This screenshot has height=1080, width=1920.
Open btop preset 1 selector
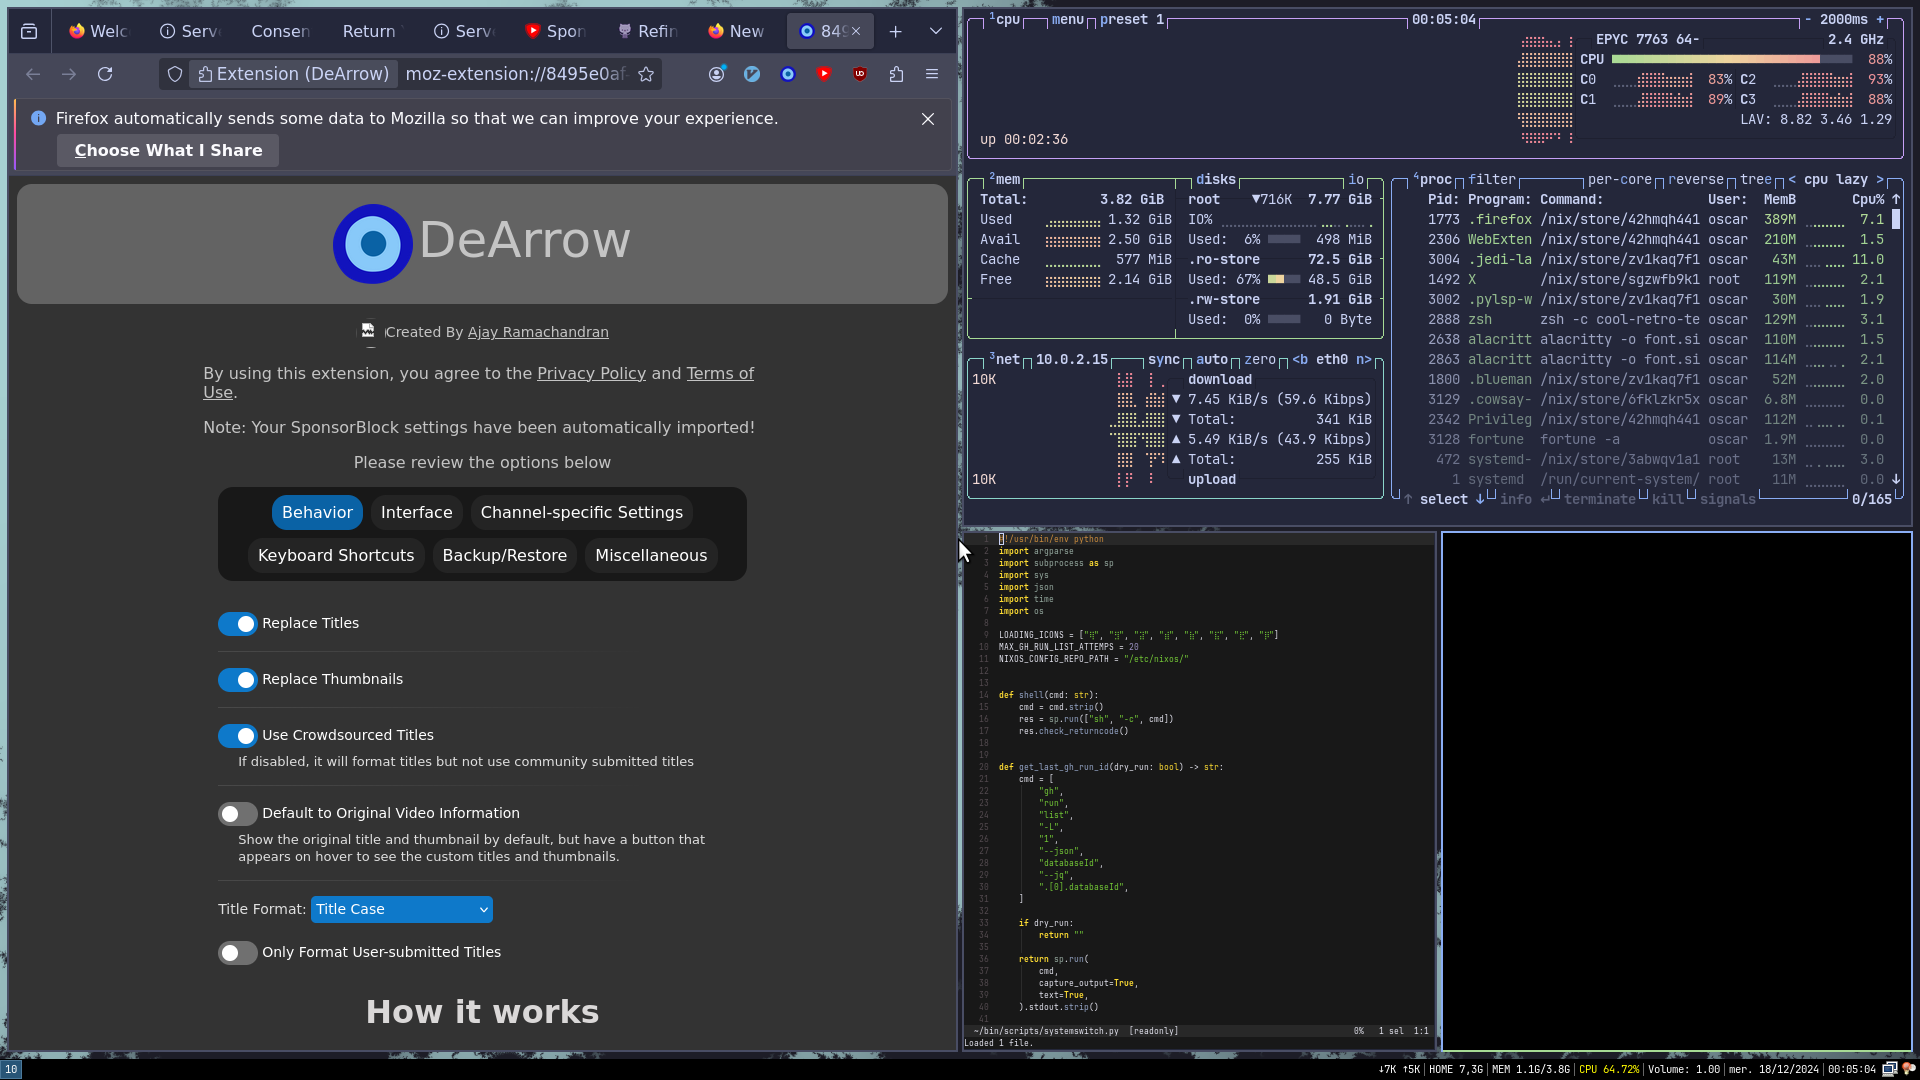[x=1132, y=20]
